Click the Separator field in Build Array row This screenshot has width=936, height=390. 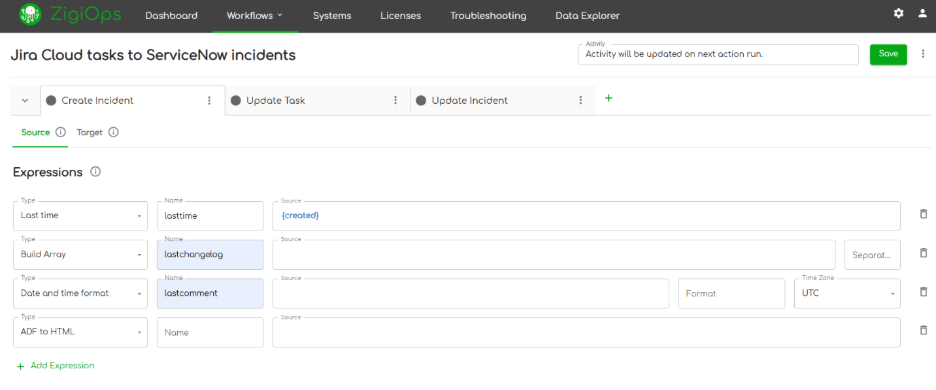tap(872, 254)
